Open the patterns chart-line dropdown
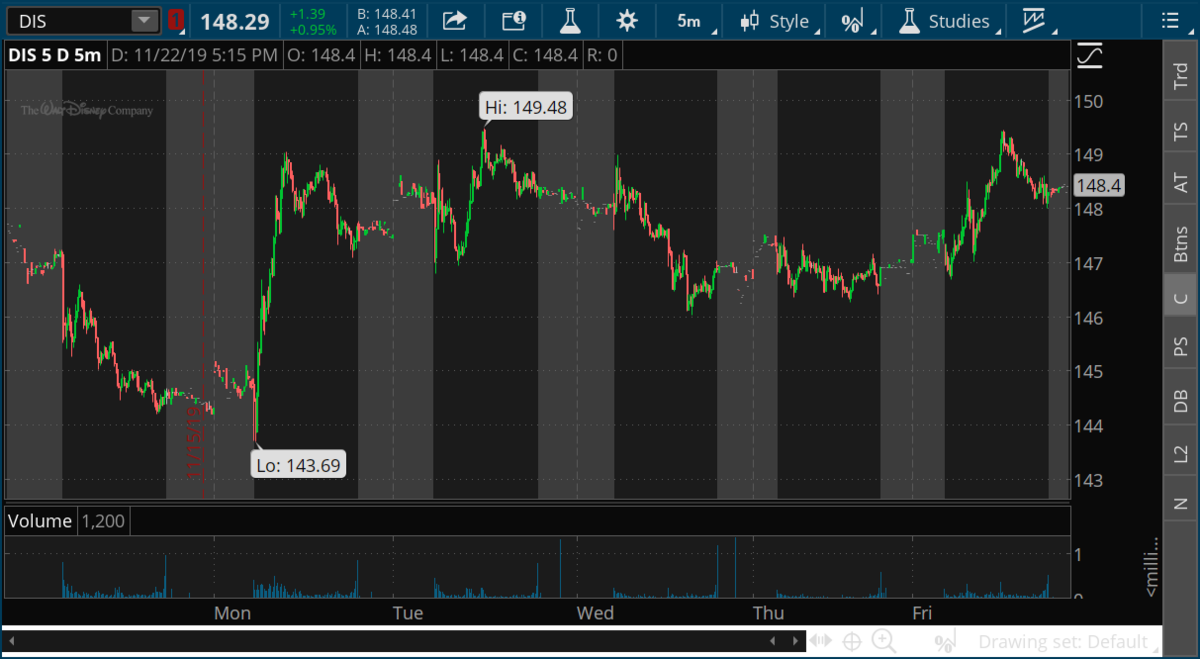 1036,21
